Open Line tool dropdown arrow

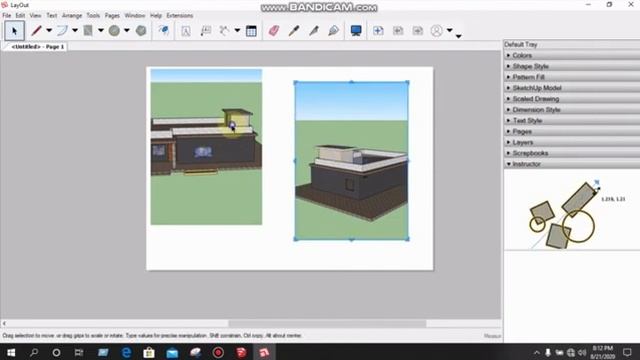click(49, 30)
